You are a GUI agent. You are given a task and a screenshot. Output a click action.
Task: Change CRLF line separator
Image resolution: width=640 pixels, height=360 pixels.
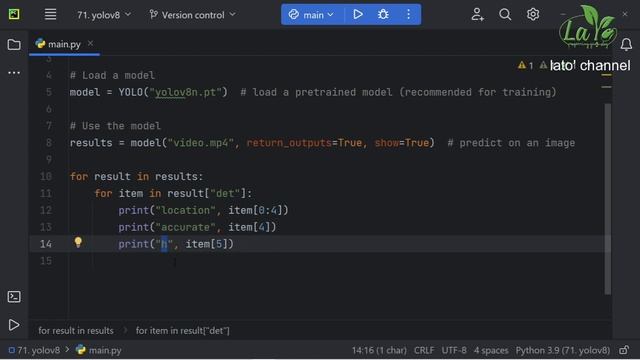(x=424, y=350)
